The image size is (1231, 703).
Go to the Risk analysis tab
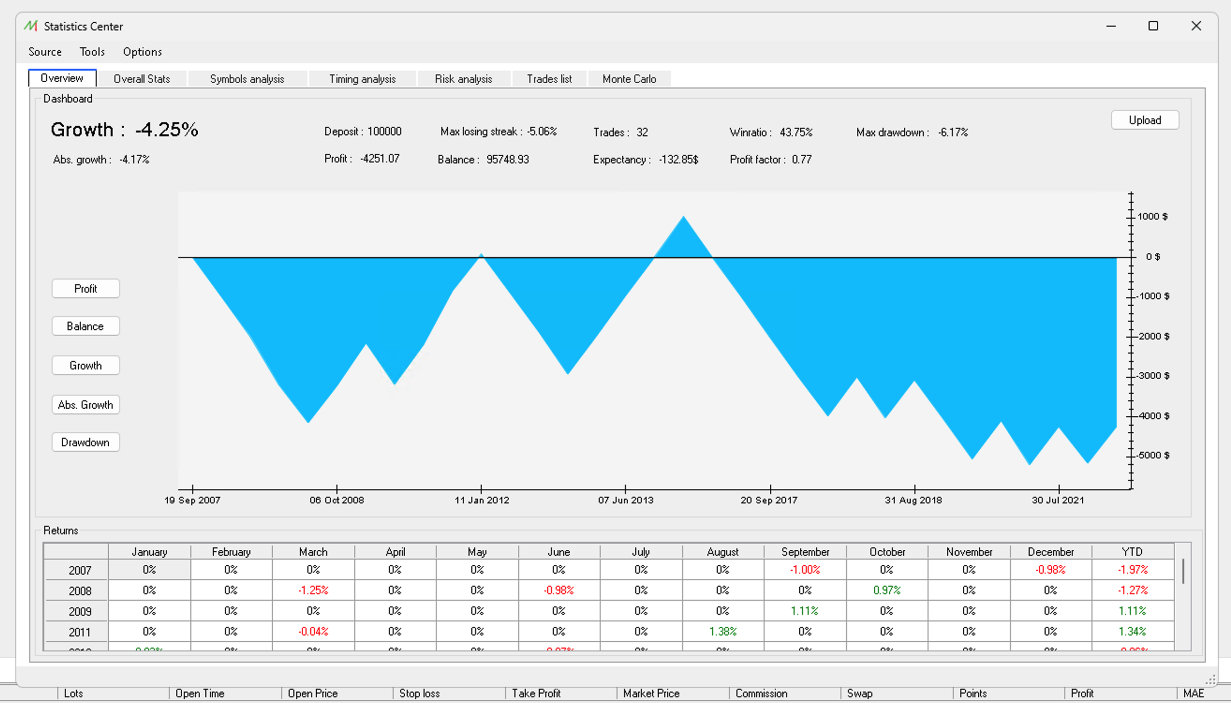(463, 79)
